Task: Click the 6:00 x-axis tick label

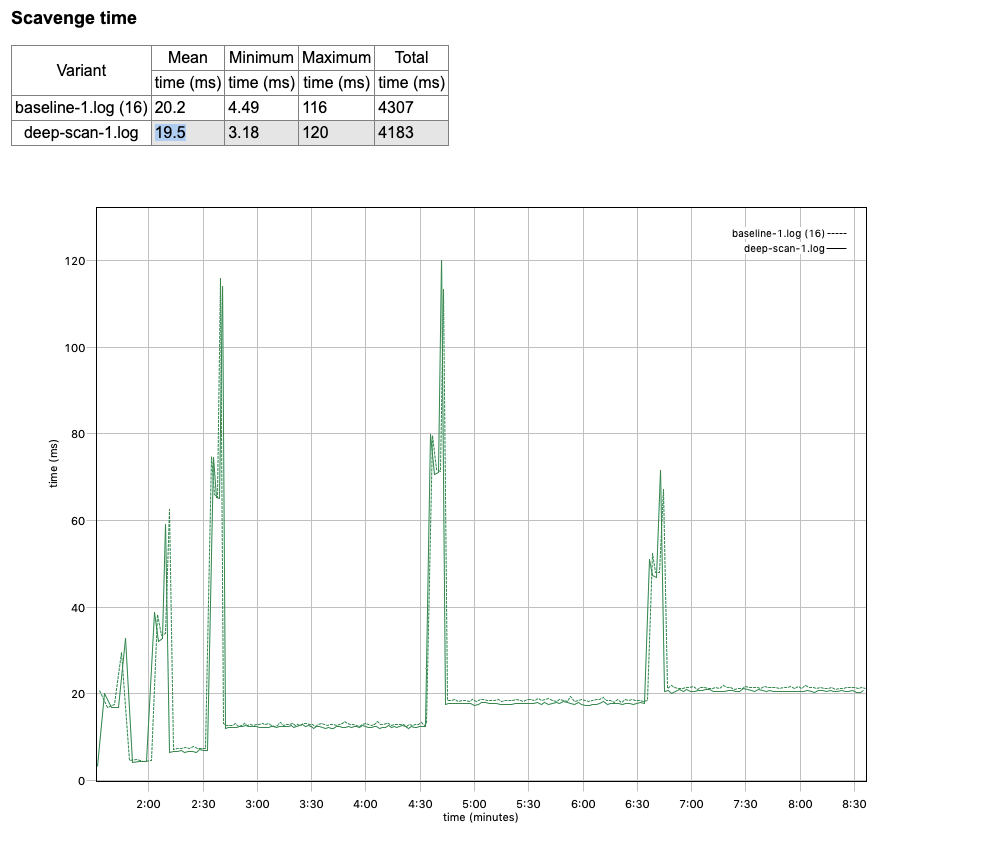Action: pos(583,804)
